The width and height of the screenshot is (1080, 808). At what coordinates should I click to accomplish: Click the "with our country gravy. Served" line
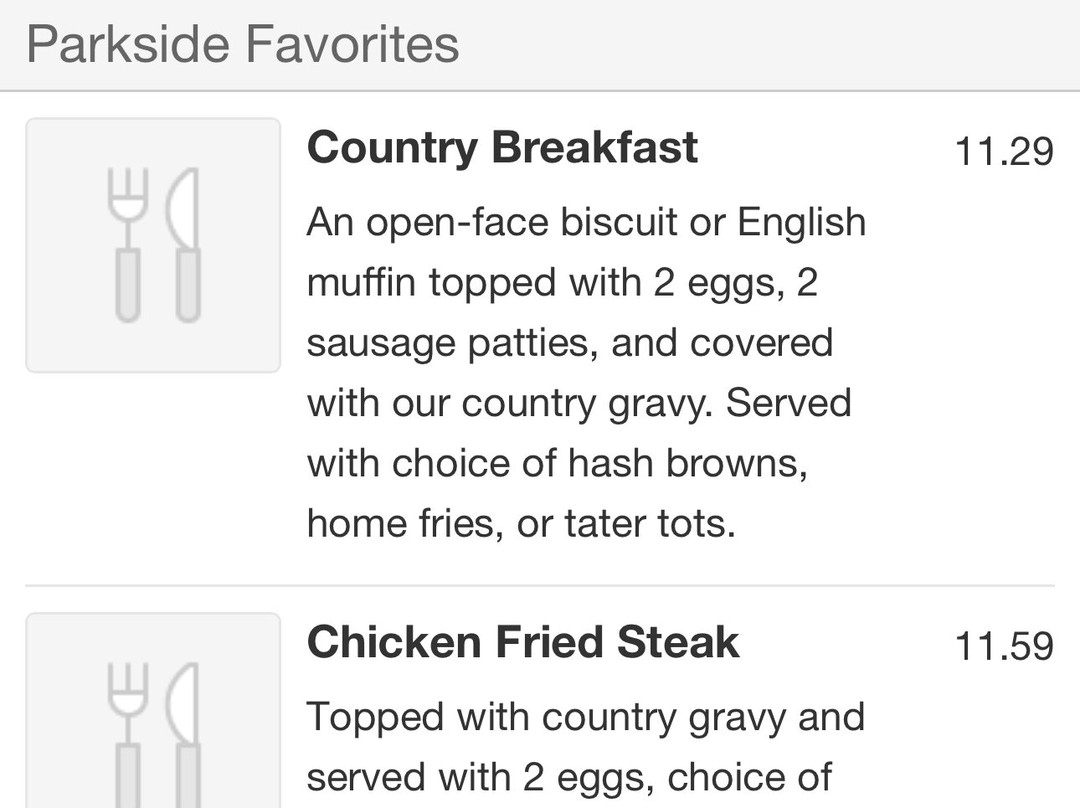(x=579, y=403)
